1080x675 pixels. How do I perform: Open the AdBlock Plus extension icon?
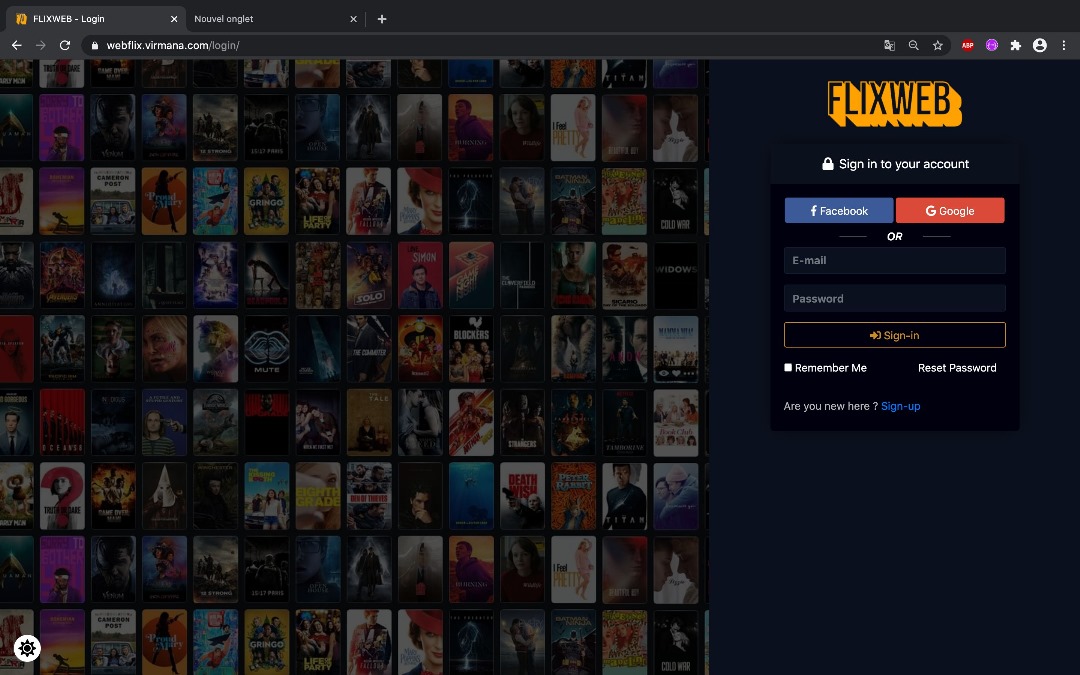click(967, 45)
